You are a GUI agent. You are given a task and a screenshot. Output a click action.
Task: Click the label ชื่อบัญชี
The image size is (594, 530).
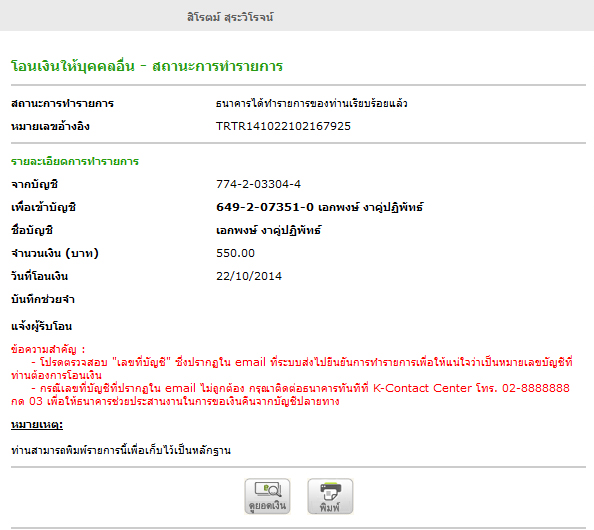32,230
